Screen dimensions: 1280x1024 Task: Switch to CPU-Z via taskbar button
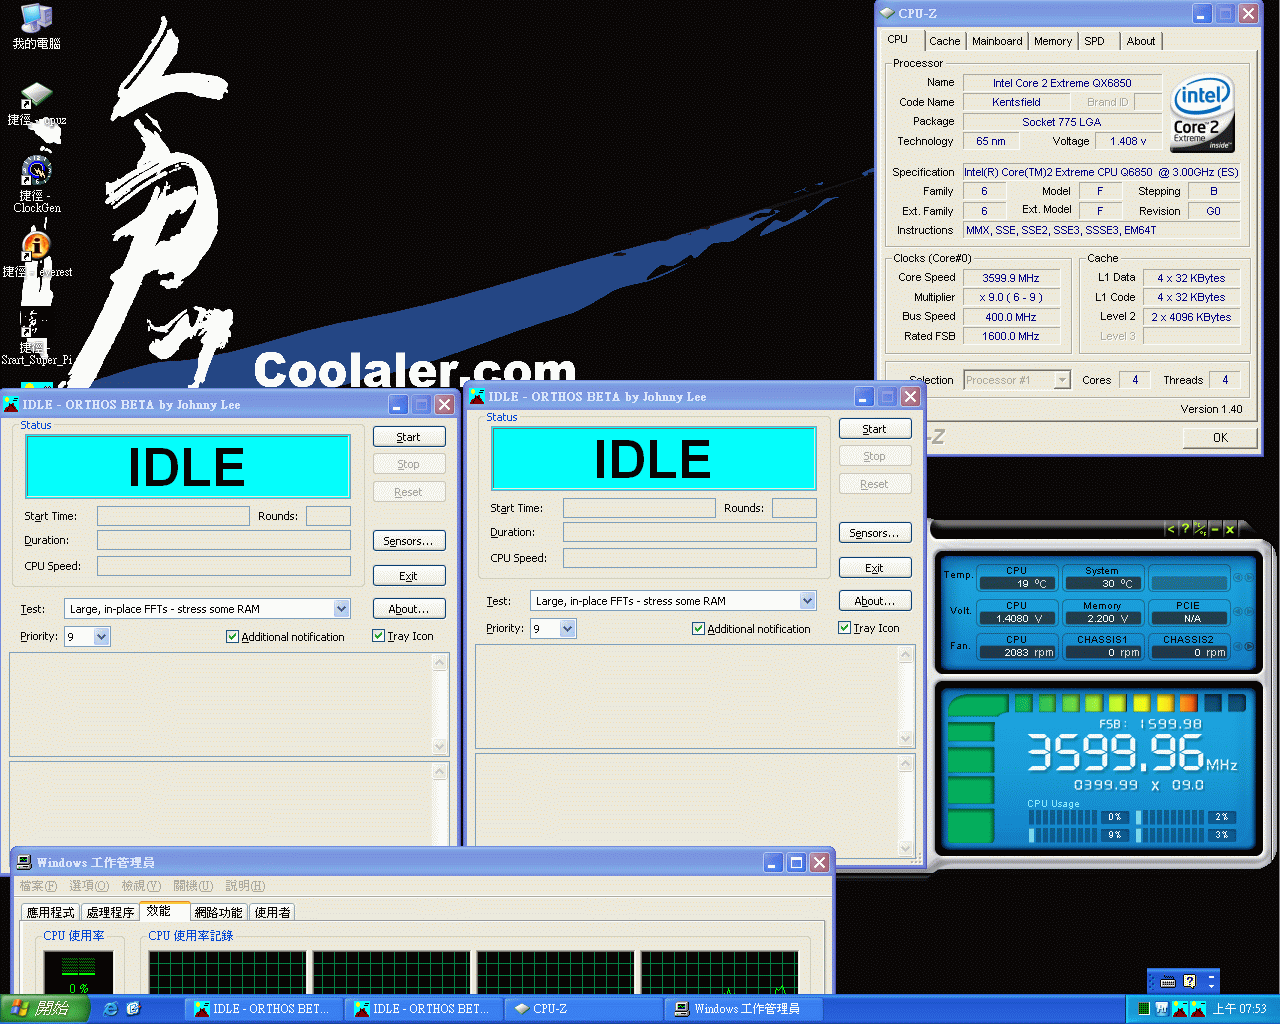tap(583, 1009)
